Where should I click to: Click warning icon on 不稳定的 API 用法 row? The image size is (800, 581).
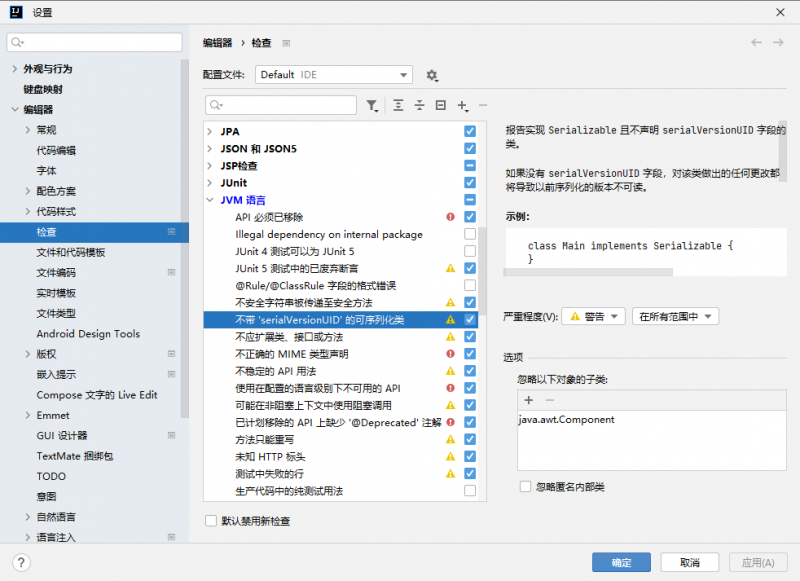(x=451, y=371)
